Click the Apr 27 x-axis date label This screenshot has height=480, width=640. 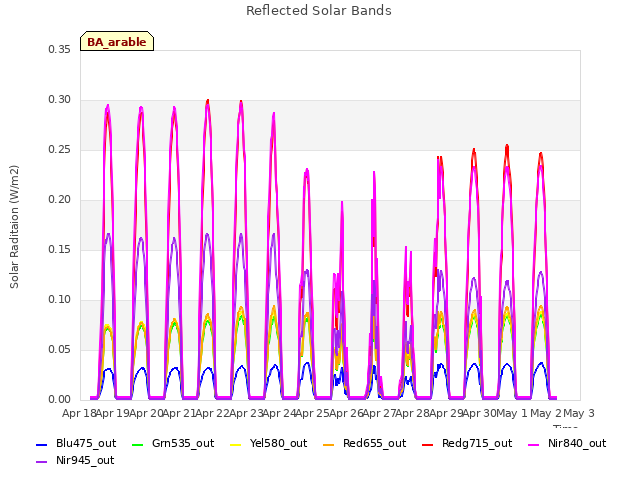pos(379,414)
